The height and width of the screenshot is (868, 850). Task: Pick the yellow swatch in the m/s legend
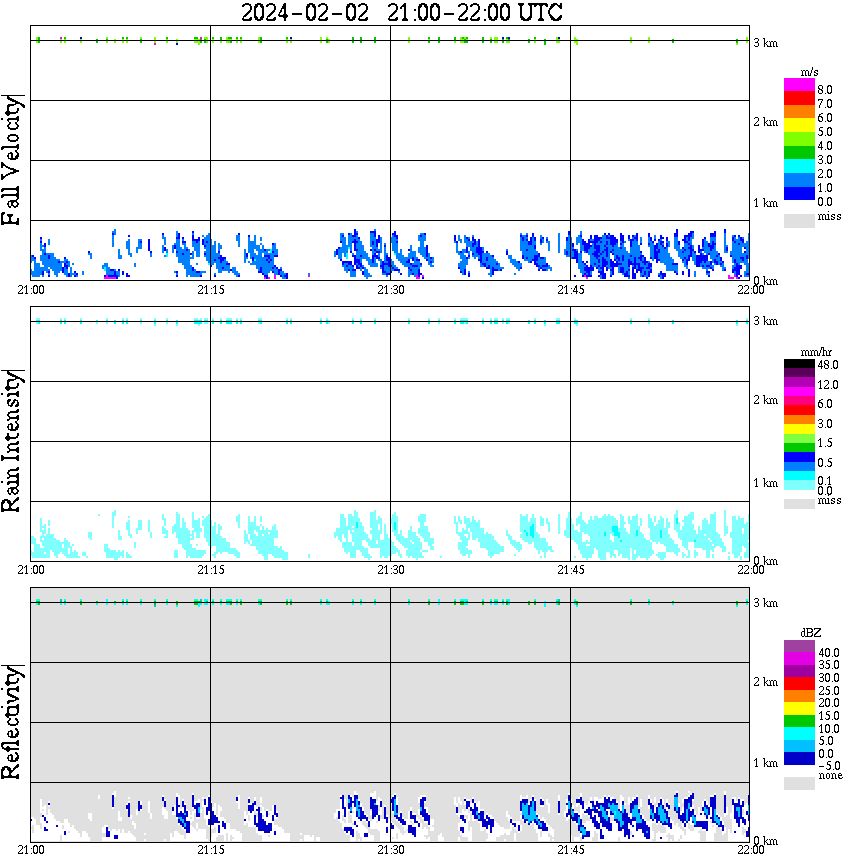coord(799,125)
